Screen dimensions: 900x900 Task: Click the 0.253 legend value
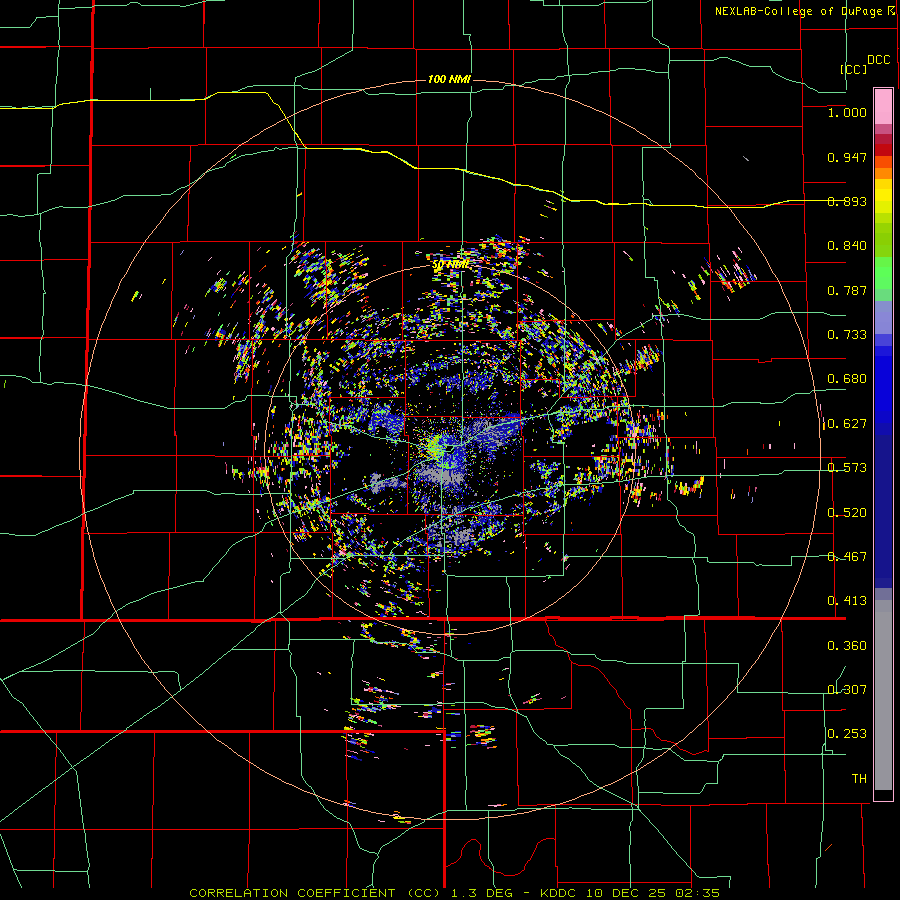point(847,734)
